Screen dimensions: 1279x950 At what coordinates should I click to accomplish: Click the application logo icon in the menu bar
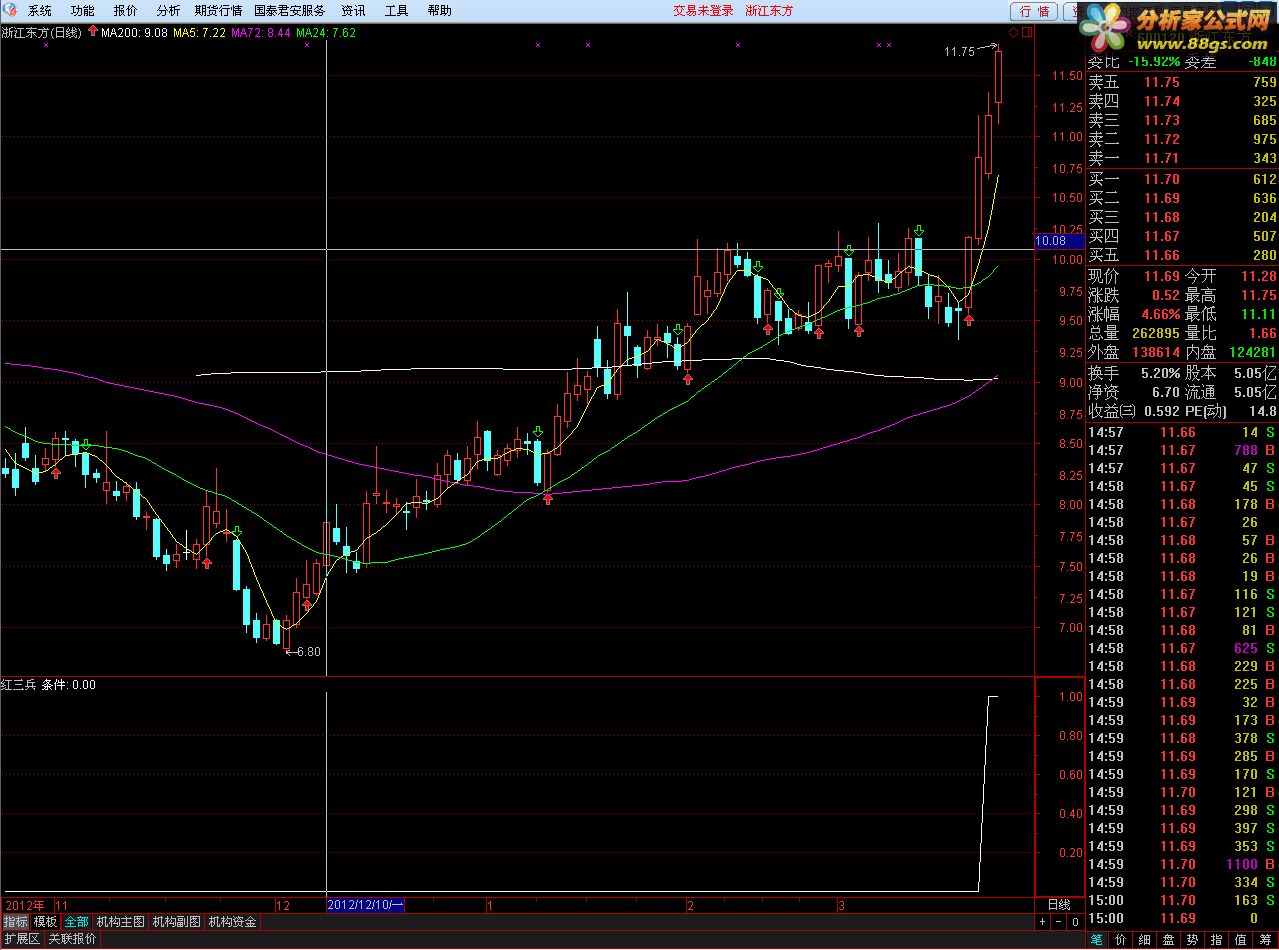10,11
